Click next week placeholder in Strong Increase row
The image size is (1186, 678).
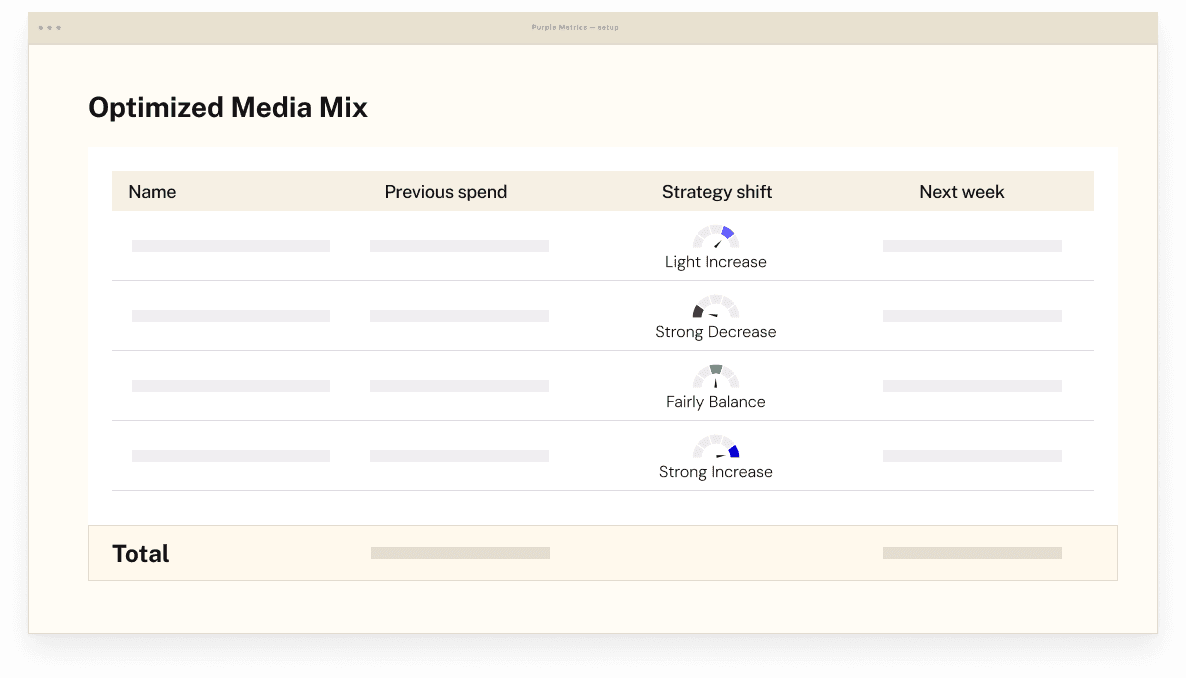972,456
